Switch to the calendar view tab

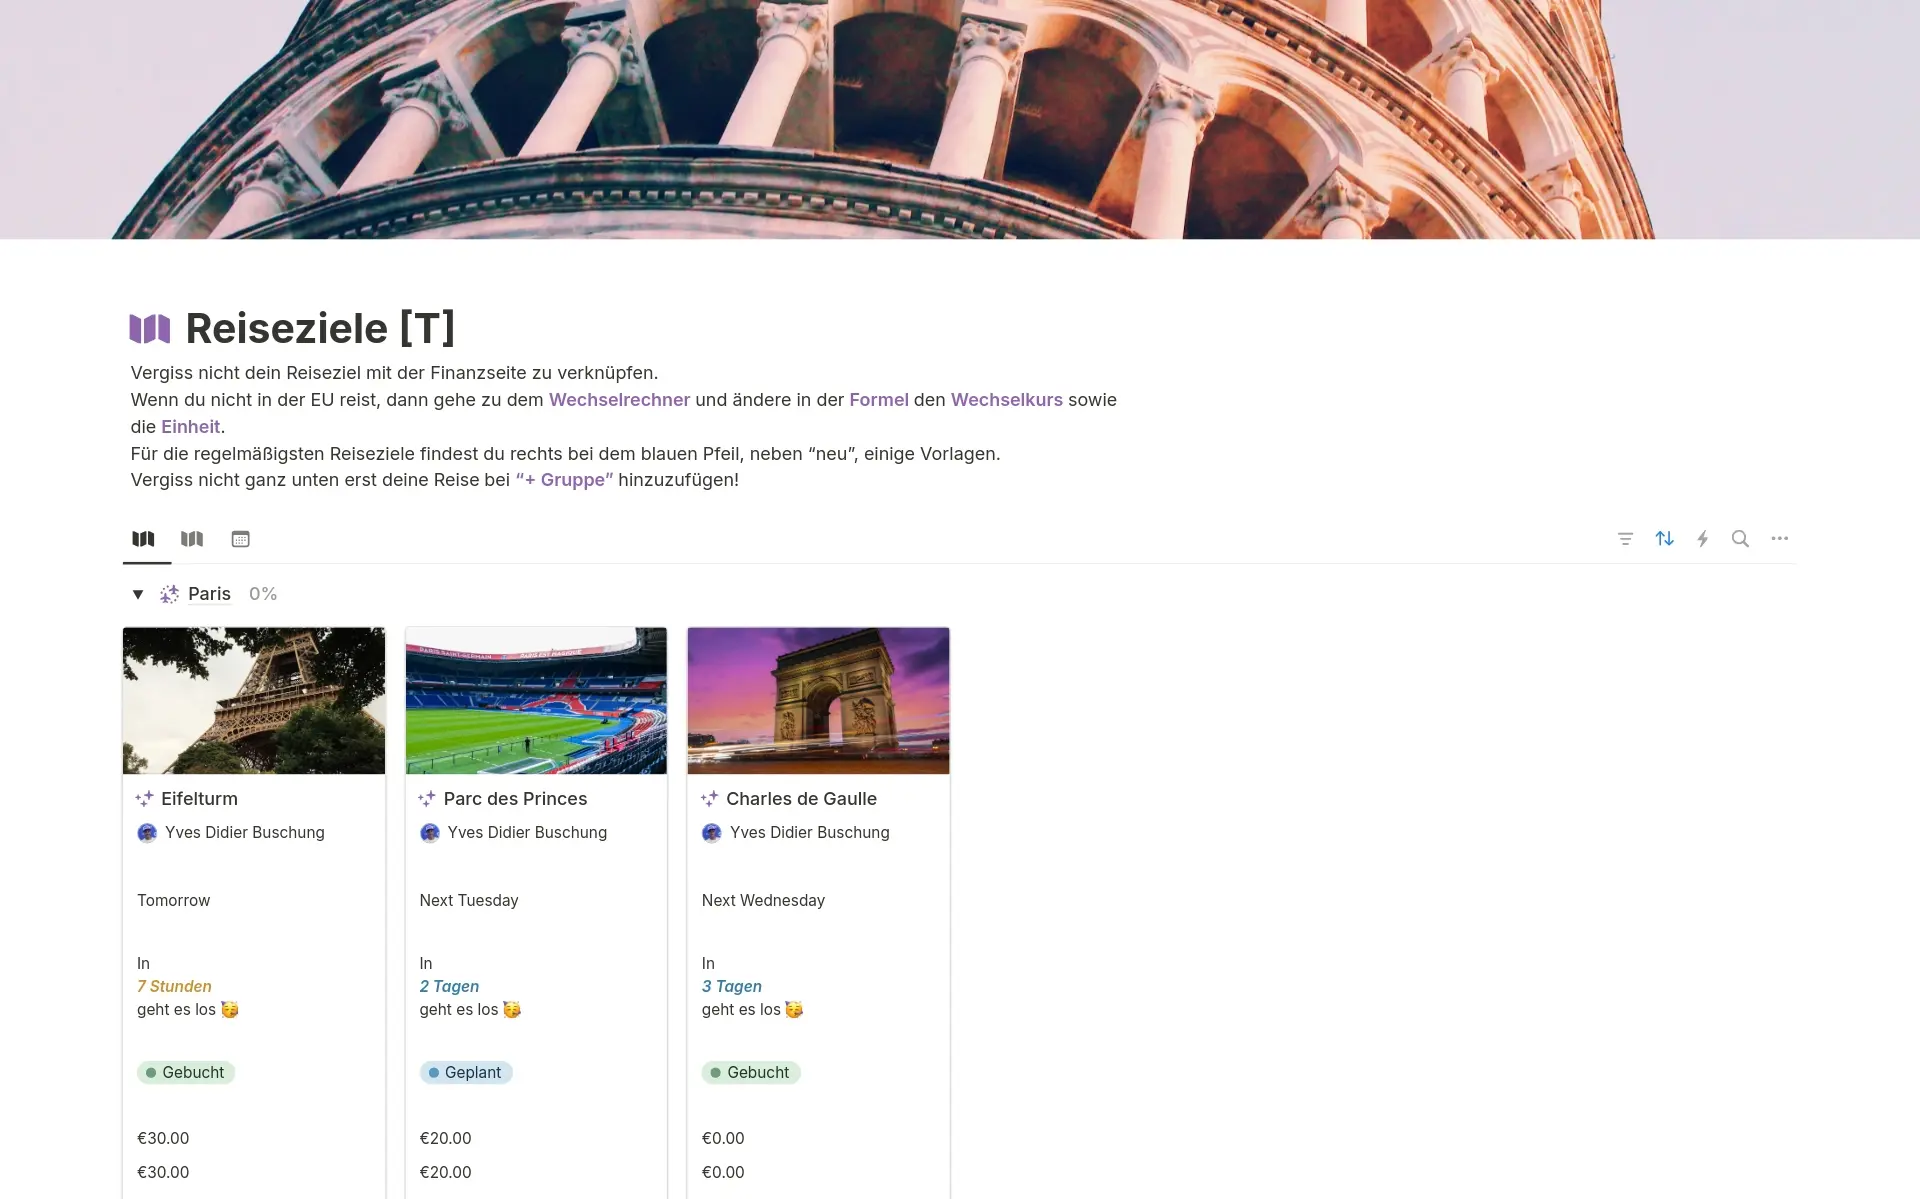[240, 539]
